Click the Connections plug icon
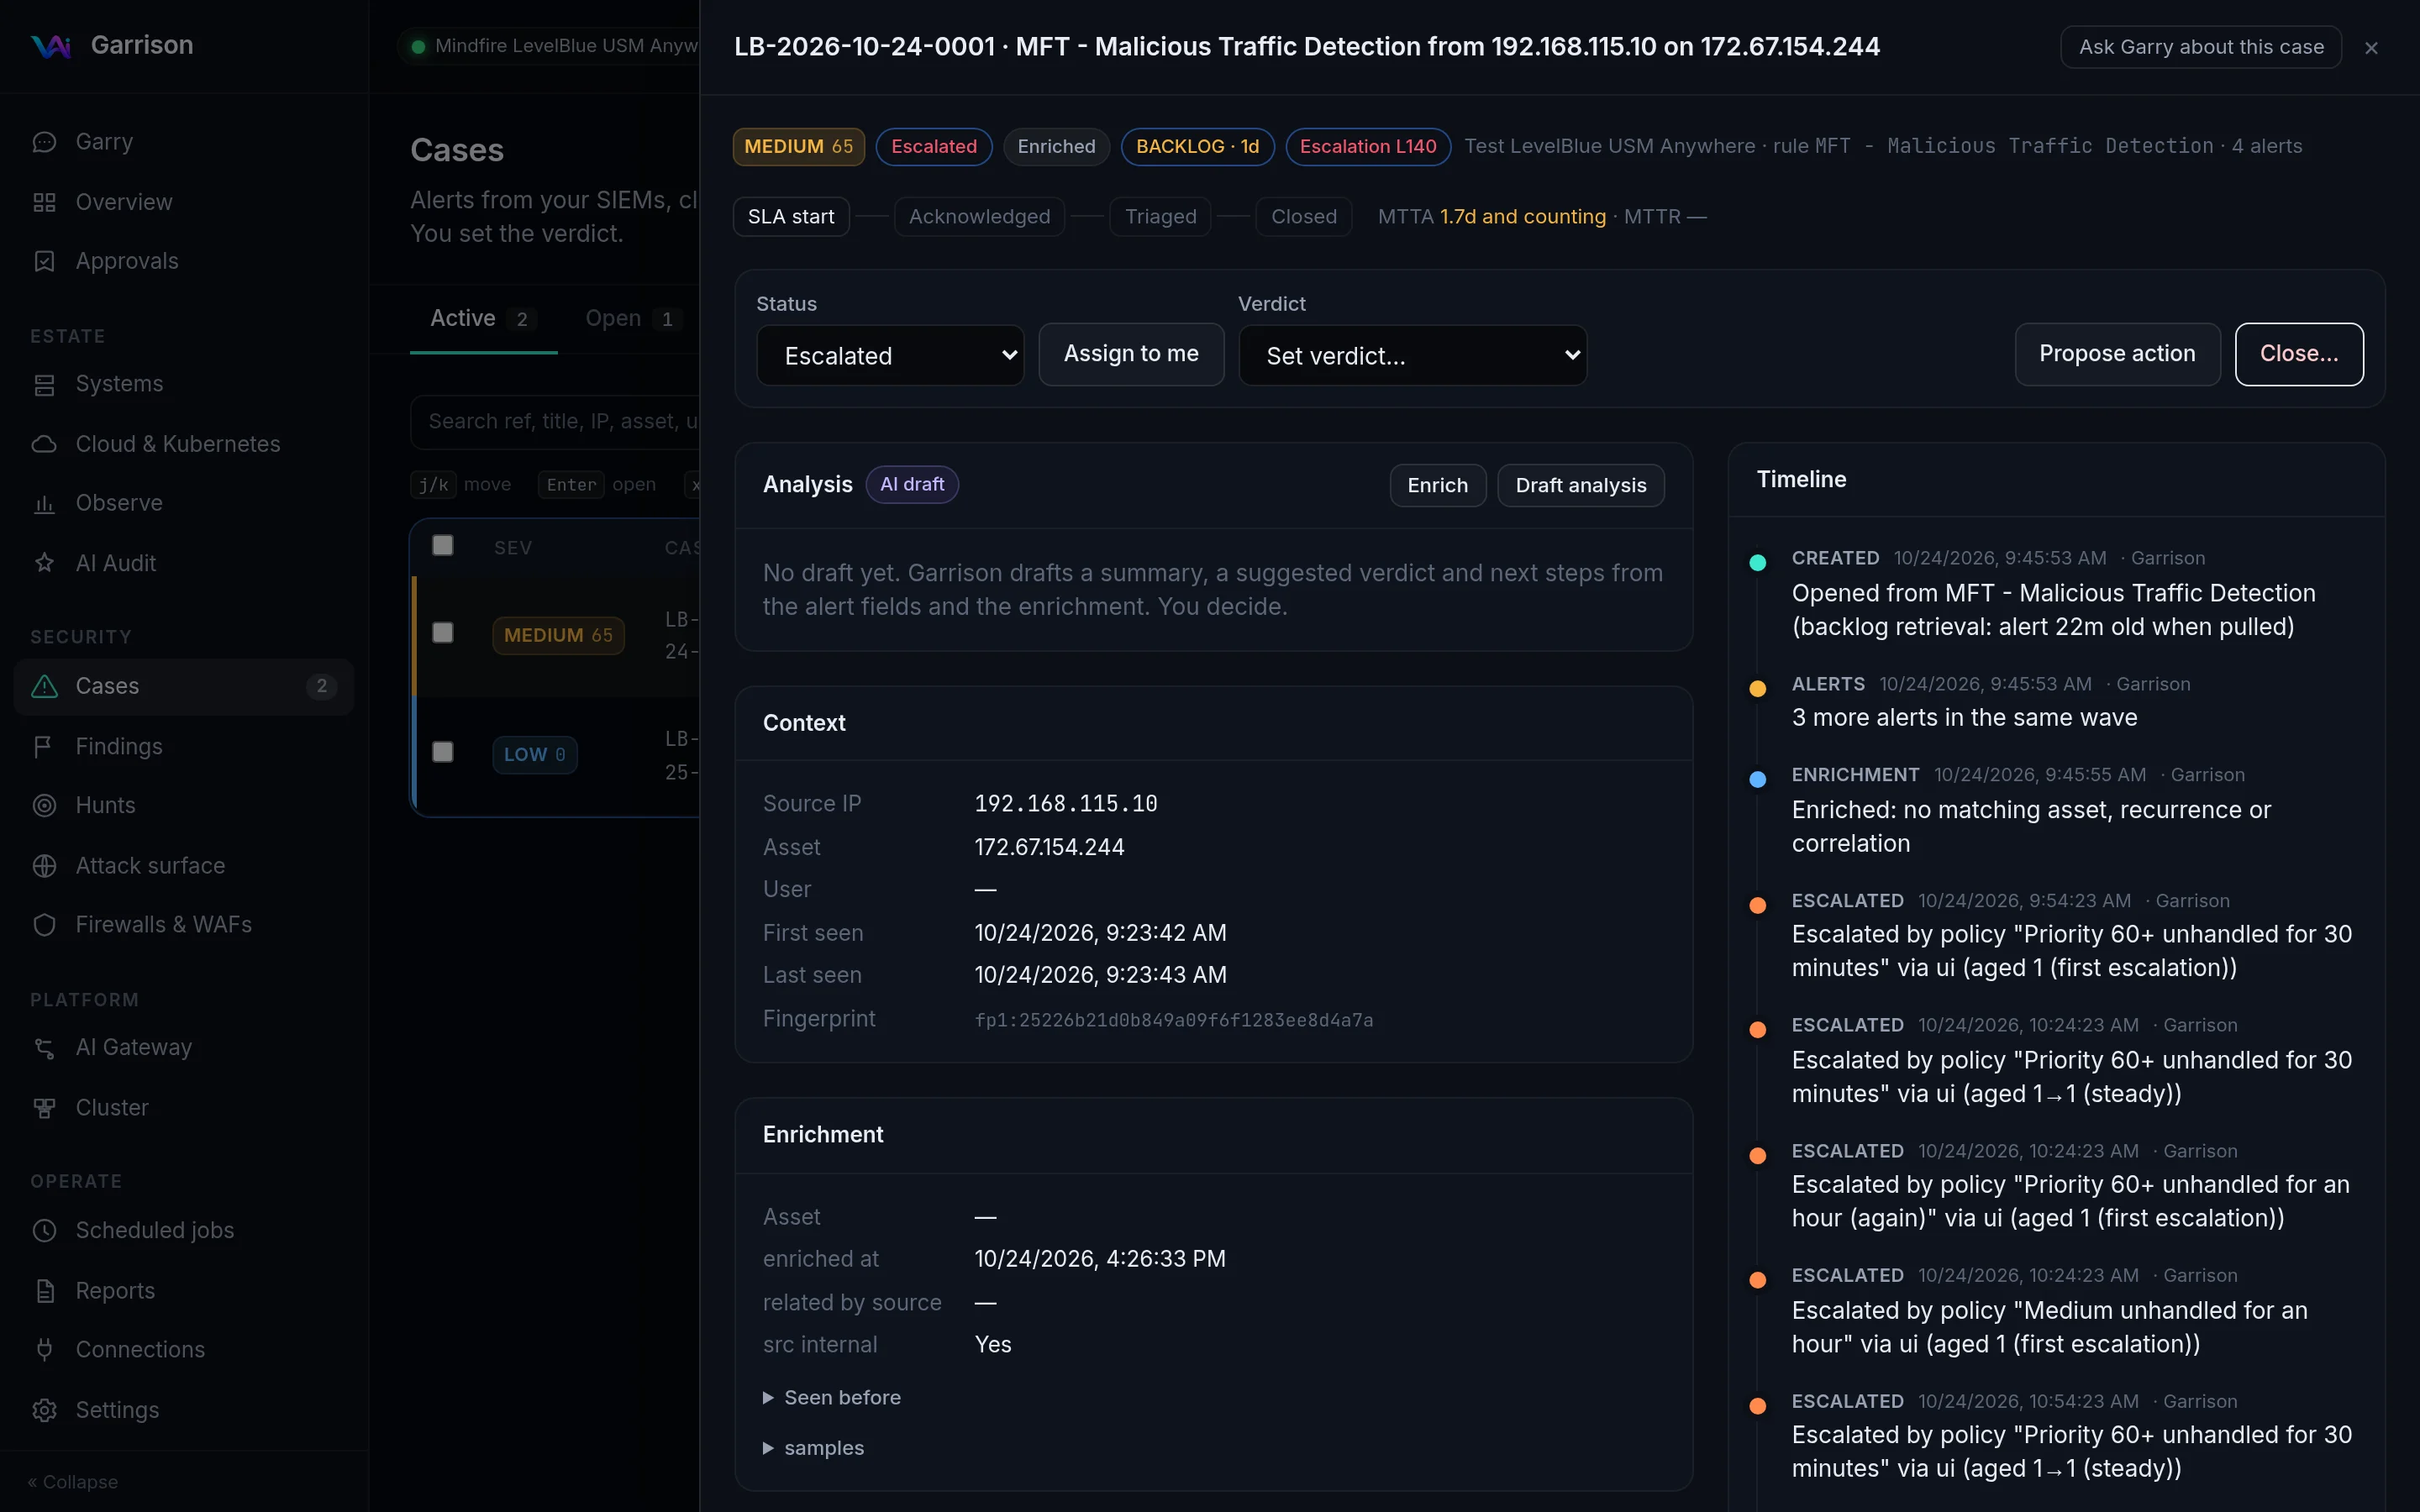This screenshot has width=2420, height=1512. (x=44, y=1350)
